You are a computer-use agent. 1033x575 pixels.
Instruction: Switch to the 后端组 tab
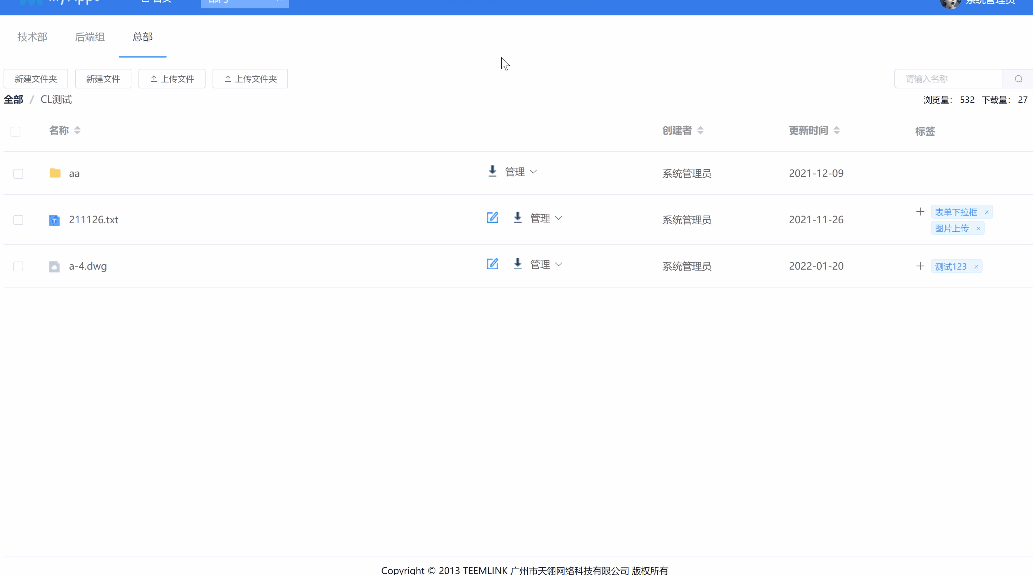pyautogui.click(x=89, y=37)
